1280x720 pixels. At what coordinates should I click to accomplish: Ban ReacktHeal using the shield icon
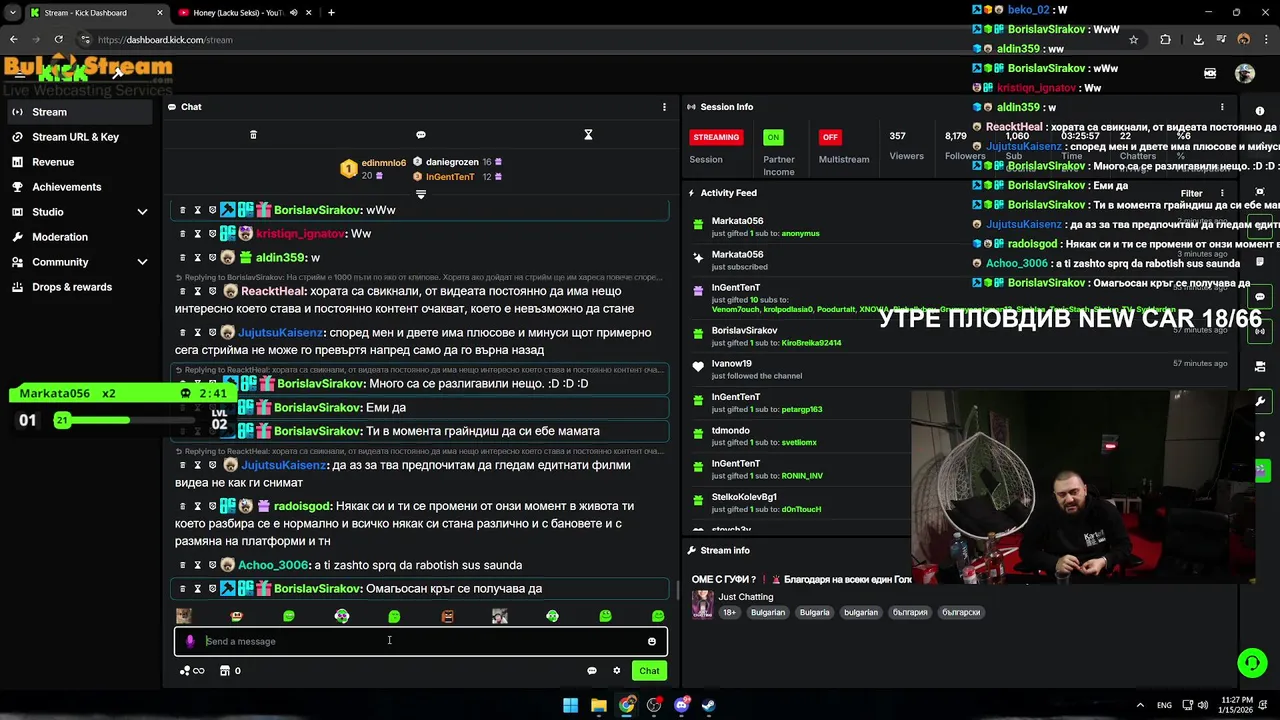tap(212, 291)
